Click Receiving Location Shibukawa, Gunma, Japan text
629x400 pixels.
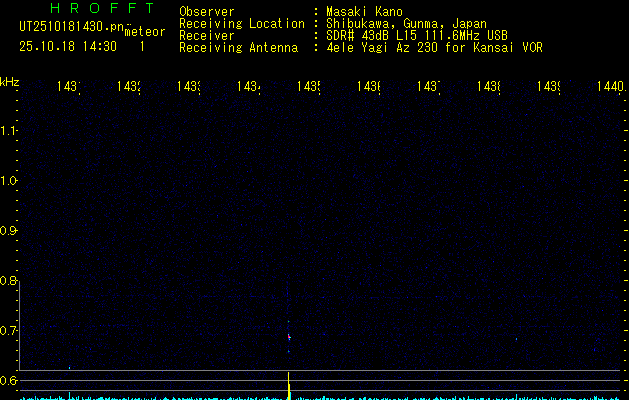tap(406, 24)
